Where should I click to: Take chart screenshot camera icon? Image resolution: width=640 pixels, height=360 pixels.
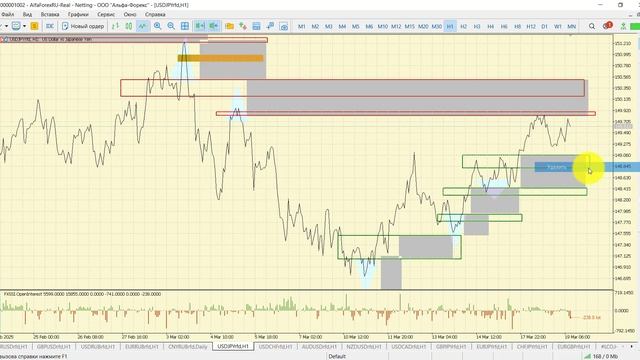(284, 26)
